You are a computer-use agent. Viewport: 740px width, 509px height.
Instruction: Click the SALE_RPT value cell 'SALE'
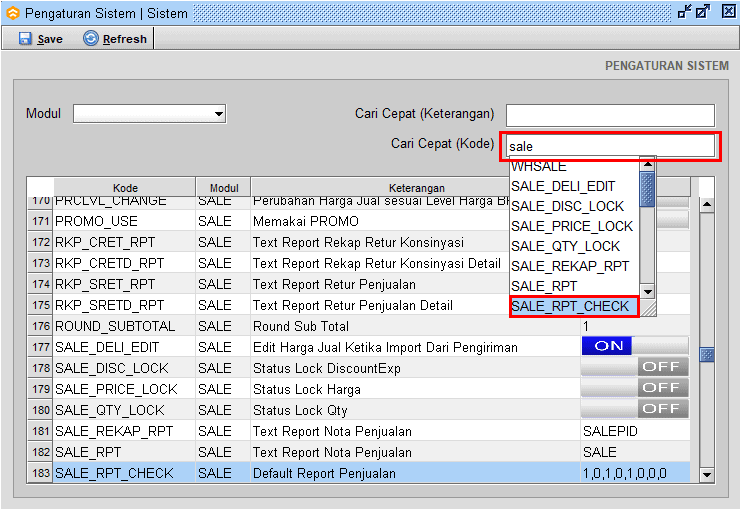click(x=635, y=452)
